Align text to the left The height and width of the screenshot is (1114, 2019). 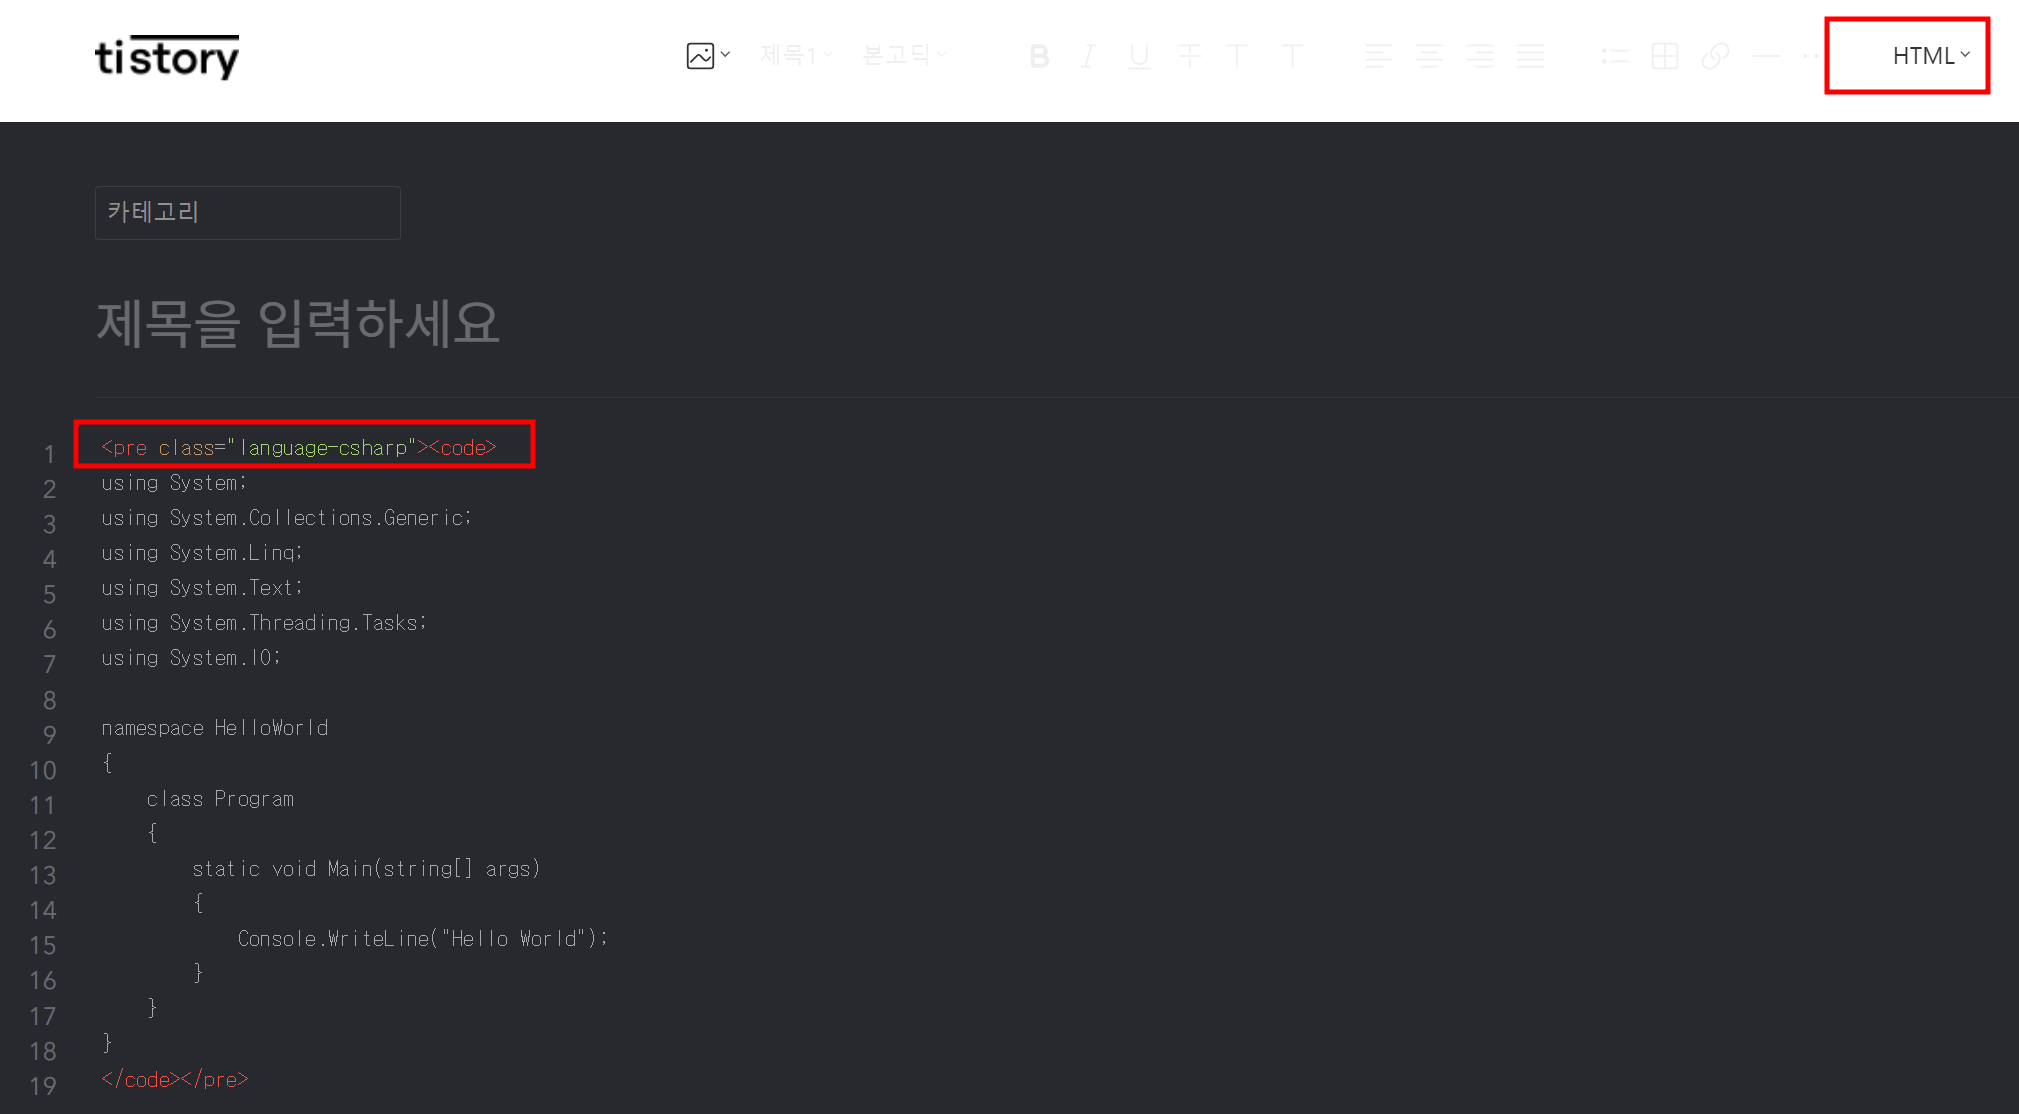[x=1378, y=56]
